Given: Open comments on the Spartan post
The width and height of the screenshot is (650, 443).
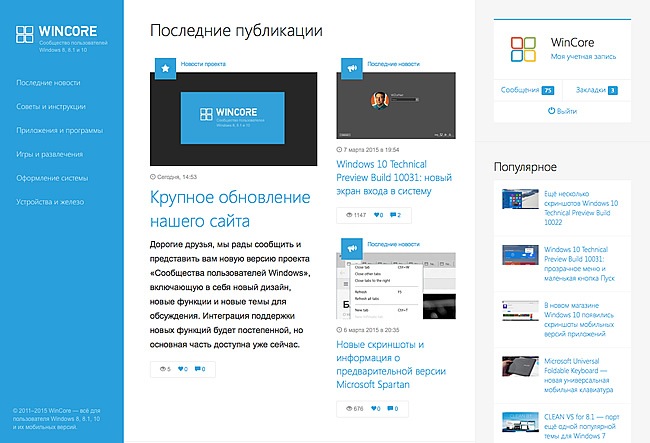Looking at the screenshot, I should (393, 409).
